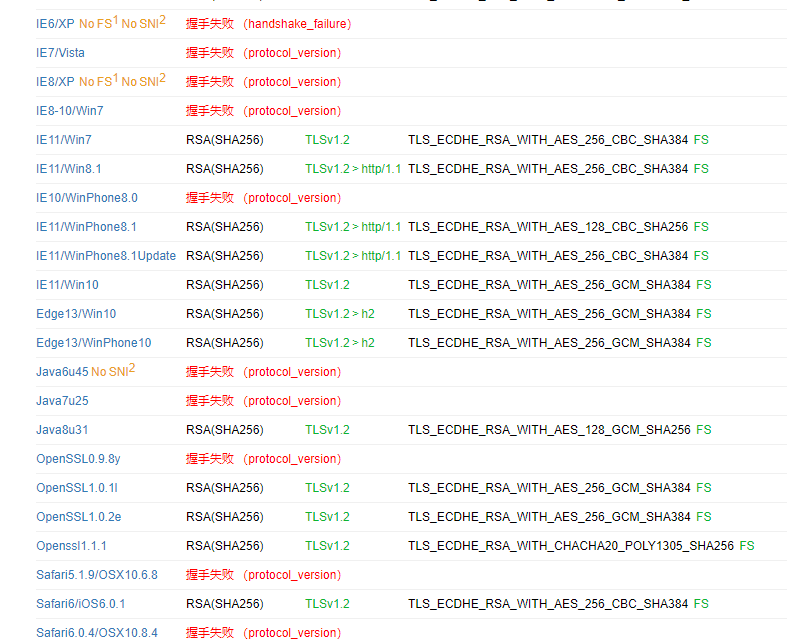The height and width of the screenshot is (642, 787).
Task: Click RSA(SHA256) in the IE11/Win10 row
Action: 225,285
